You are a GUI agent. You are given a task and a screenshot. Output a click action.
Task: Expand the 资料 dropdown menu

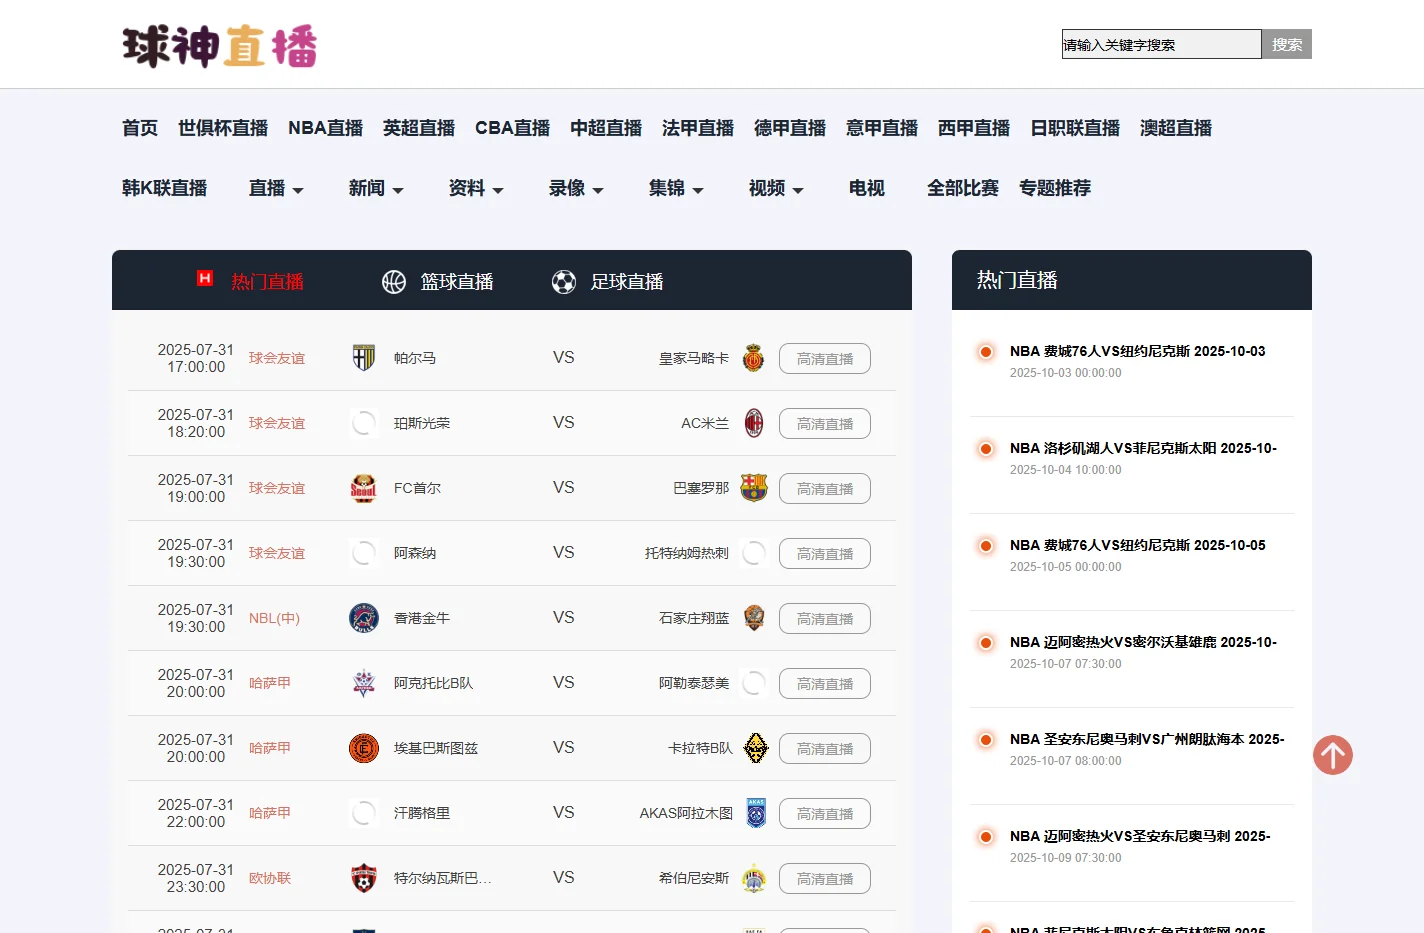[x=476, y=188]
